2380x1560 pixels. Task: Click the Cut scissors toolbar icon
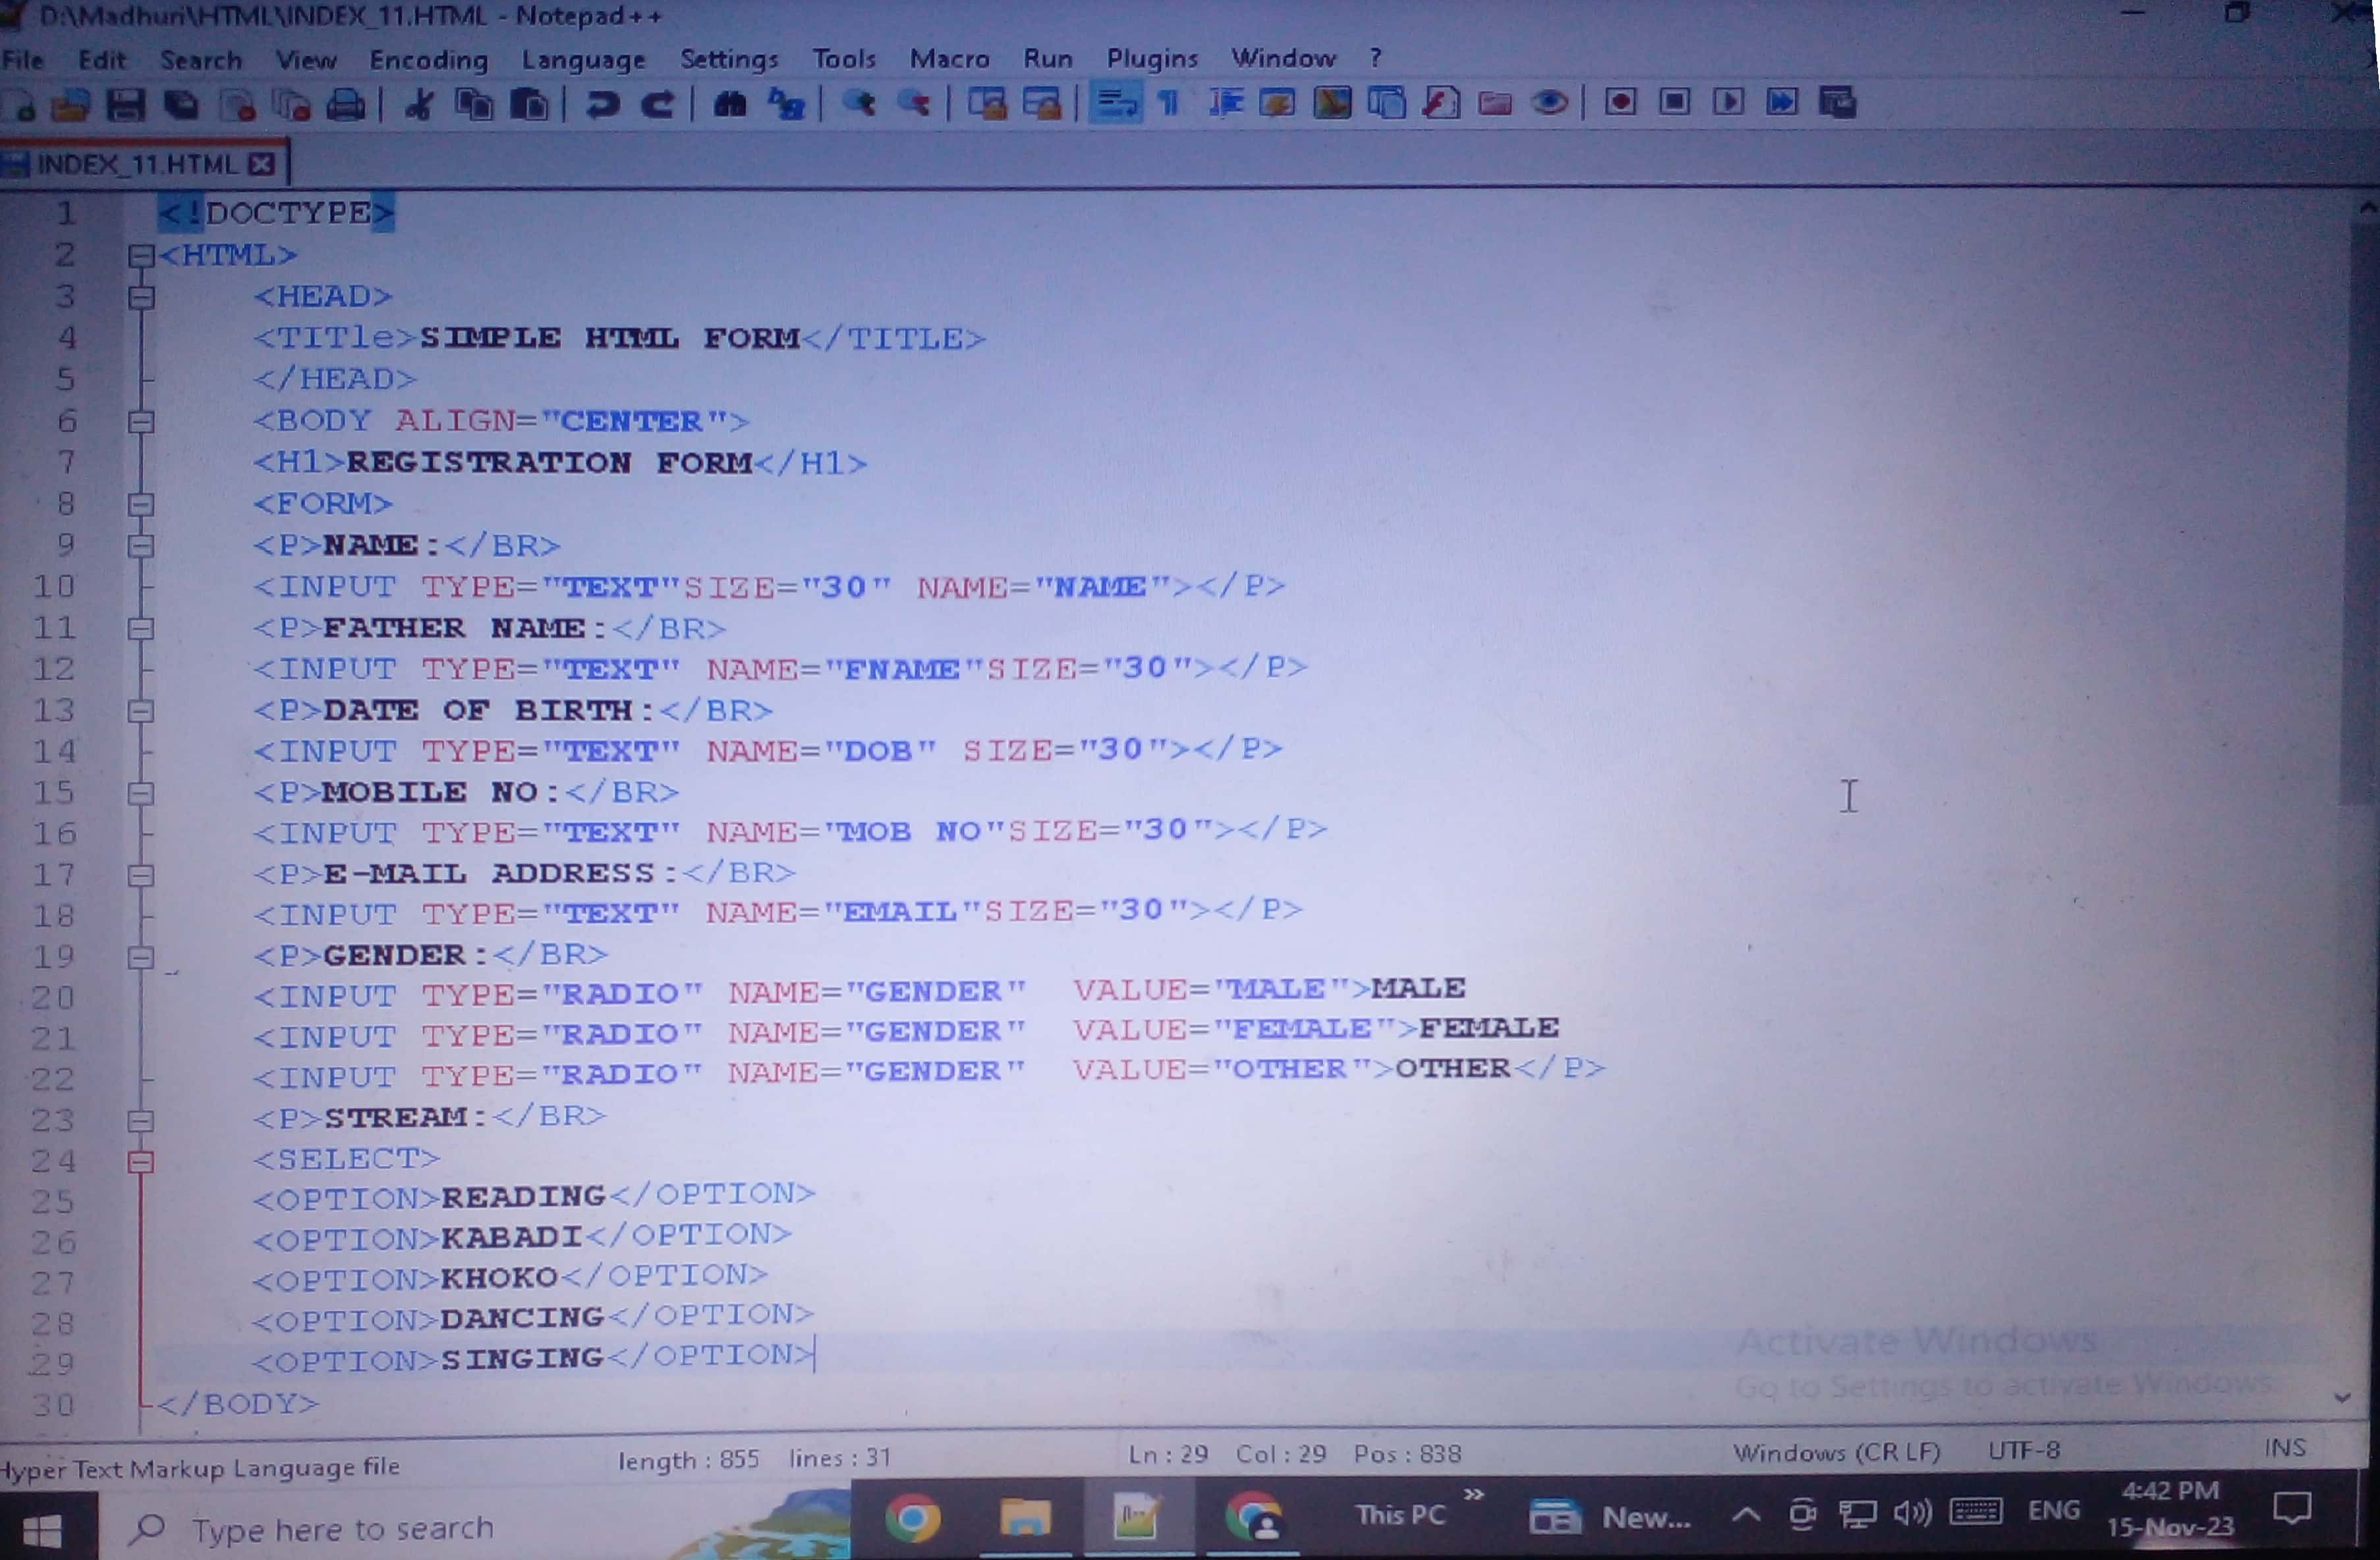click(419, 104)
